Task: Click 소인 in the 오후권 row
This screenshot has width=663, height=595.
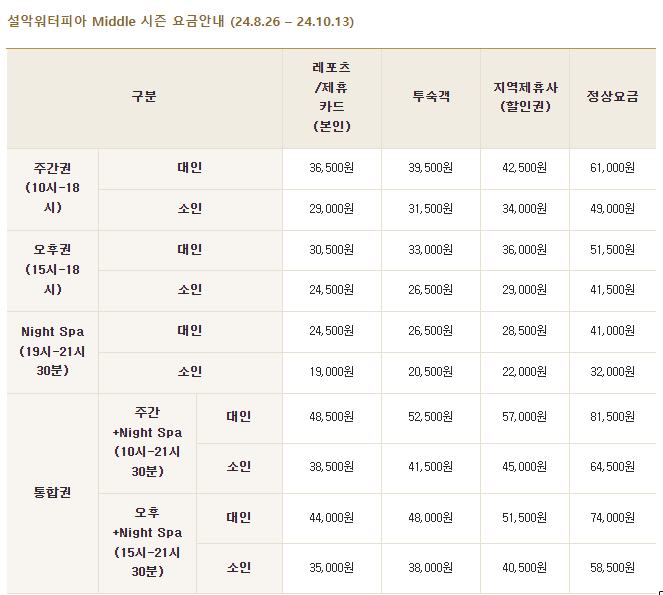Action: click(x=190, y=290)
